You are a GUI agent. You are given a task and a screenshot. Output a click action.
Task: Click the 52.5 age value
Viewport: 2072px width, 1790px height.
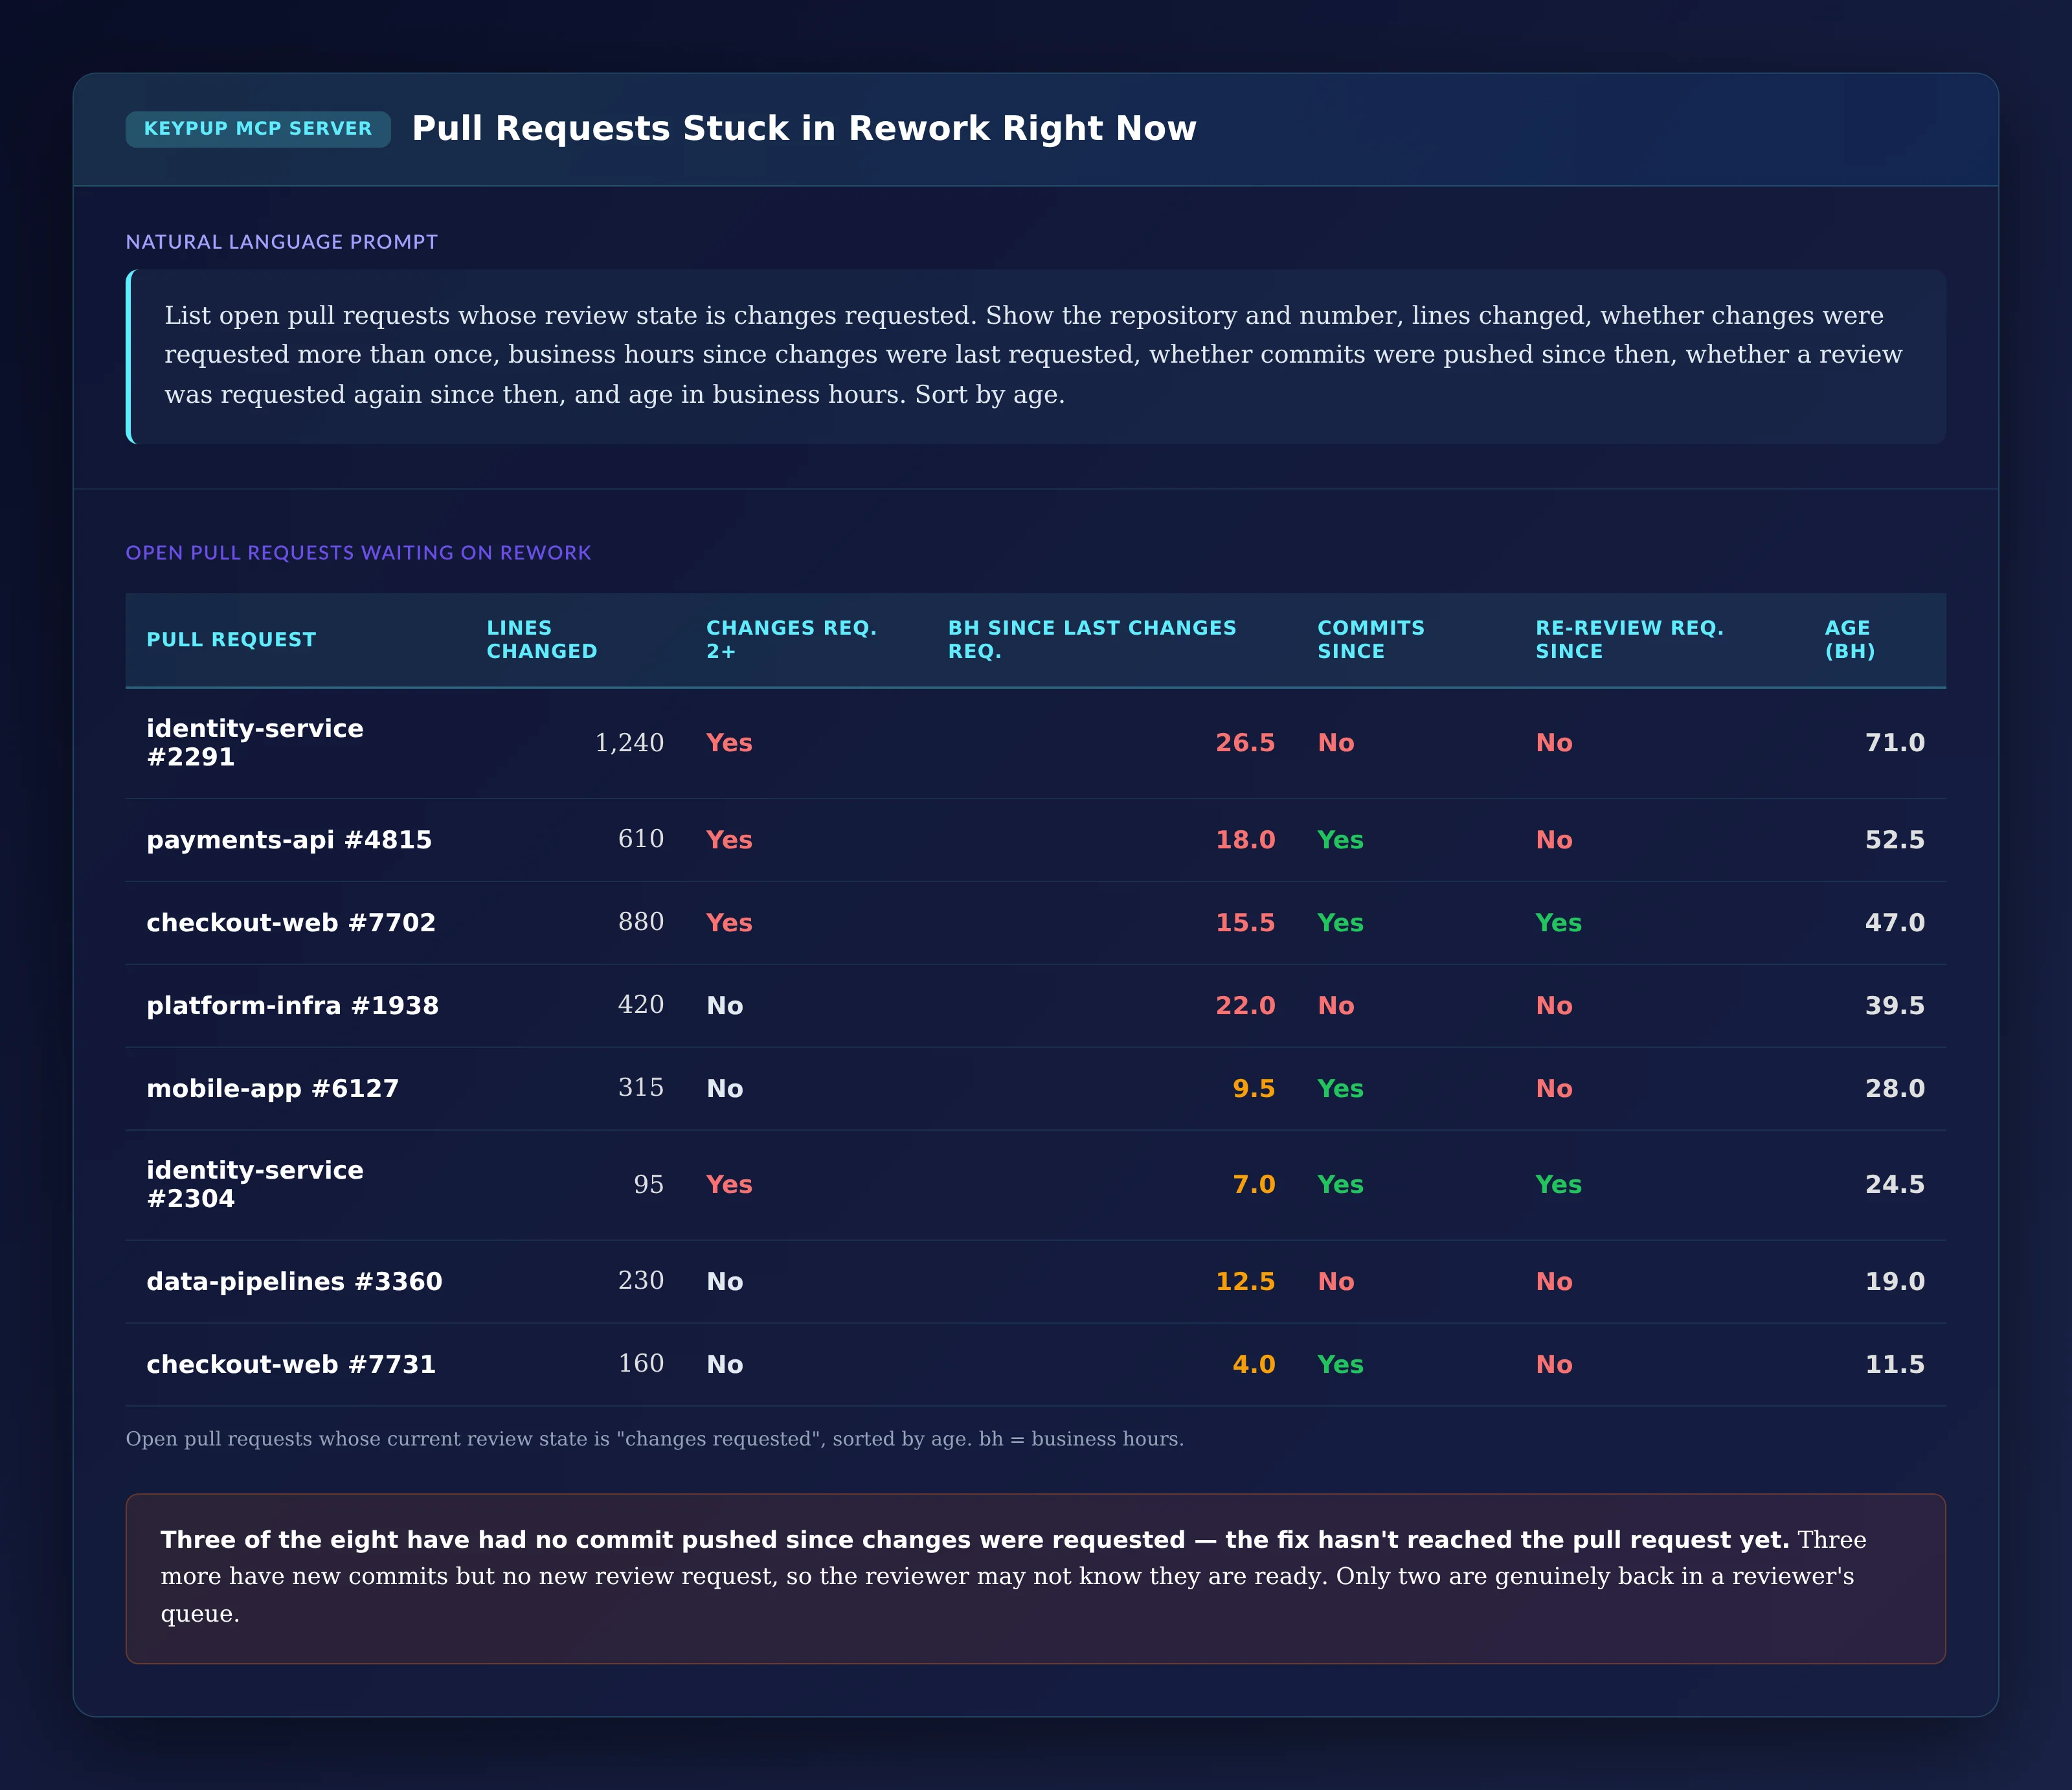pyautogui.click(x=1895, y=840)
